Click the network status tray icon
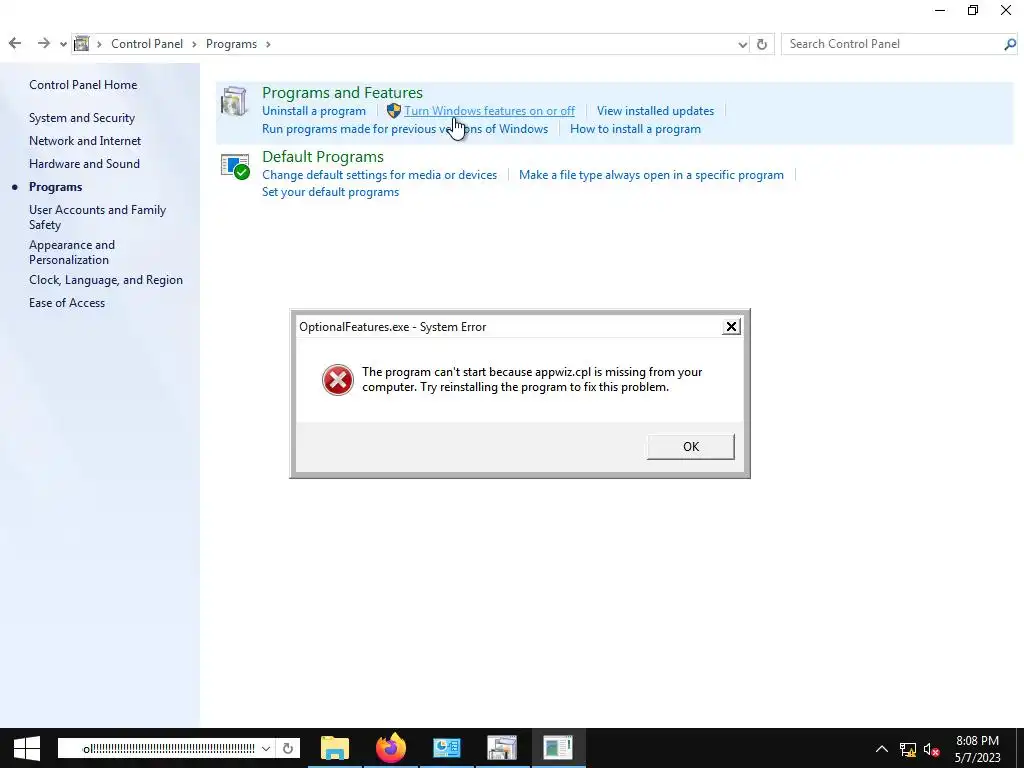Image resolution: width=1024 pixels, height=768 pixels. (x=907, y=750)
